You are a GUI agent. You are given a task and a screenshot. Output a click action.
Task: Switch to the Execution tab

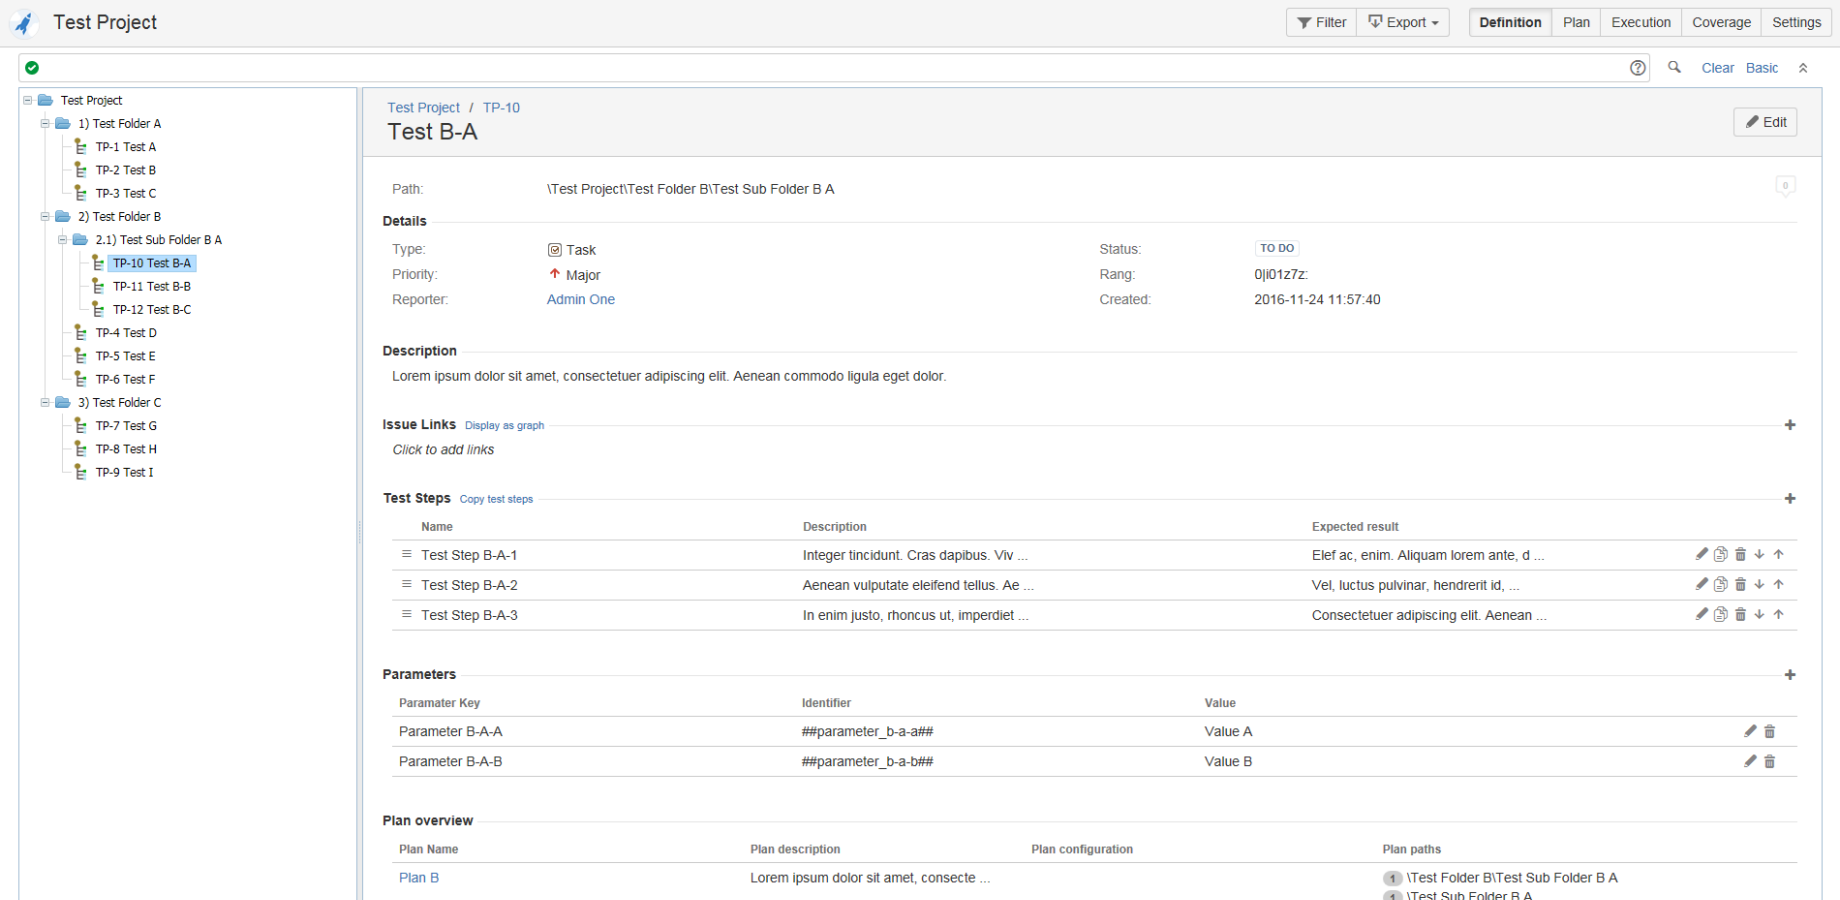pos(1640,22)
